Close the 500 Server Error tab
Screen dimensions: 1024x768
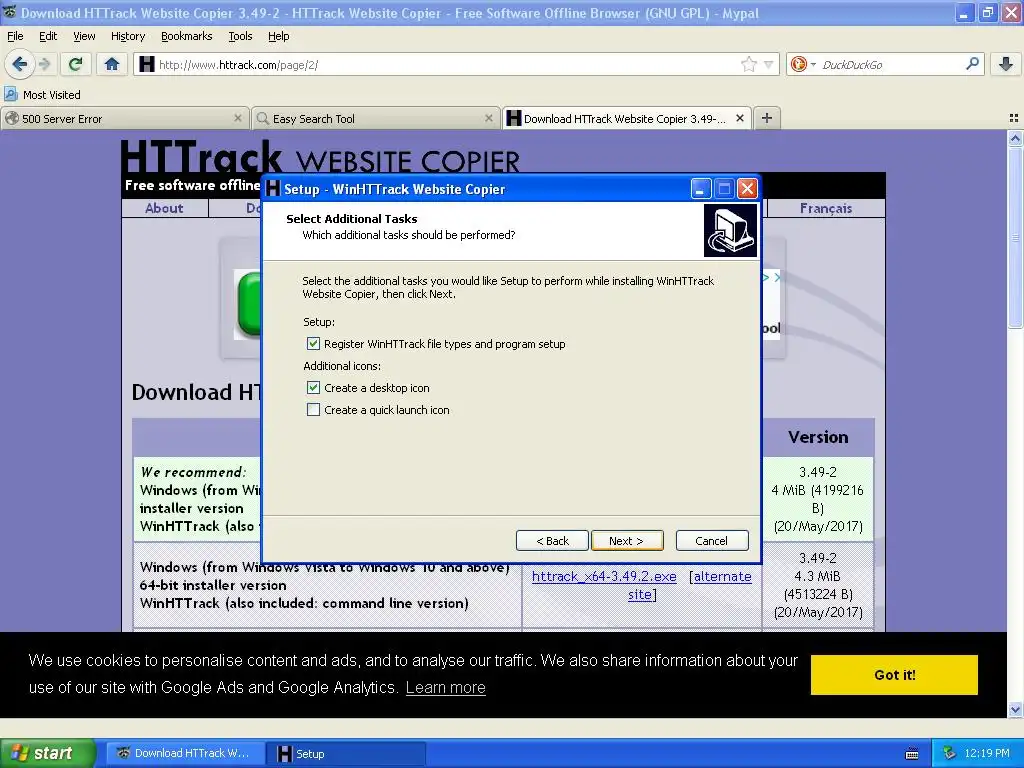[x=238, y=118]
